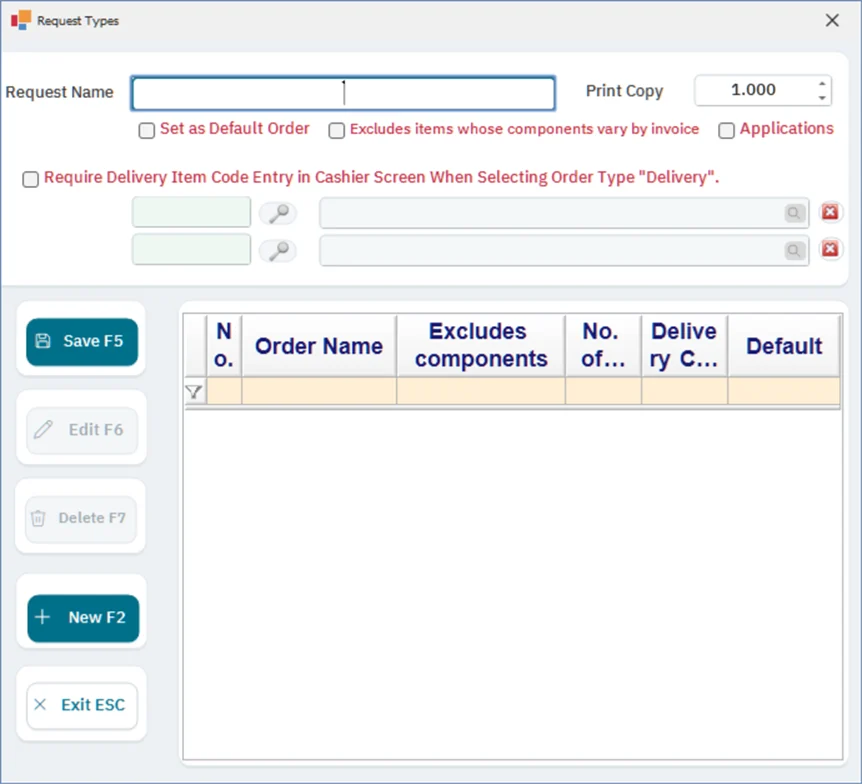862x784 pixels.
Task: Toggle Require Delivery Item Code Entry checkbox
Action: [x=31, y=179]
